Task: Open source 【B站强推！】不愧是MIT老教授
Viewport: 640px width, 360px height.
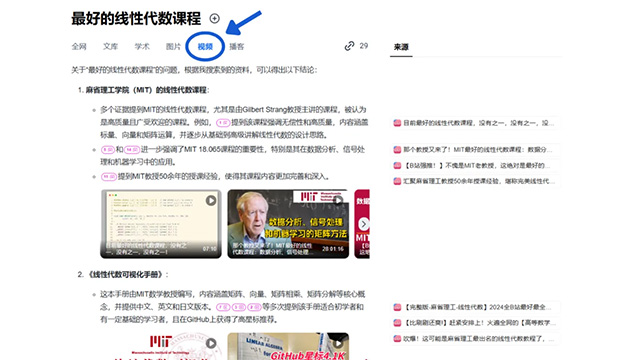Action: (474, 165)
